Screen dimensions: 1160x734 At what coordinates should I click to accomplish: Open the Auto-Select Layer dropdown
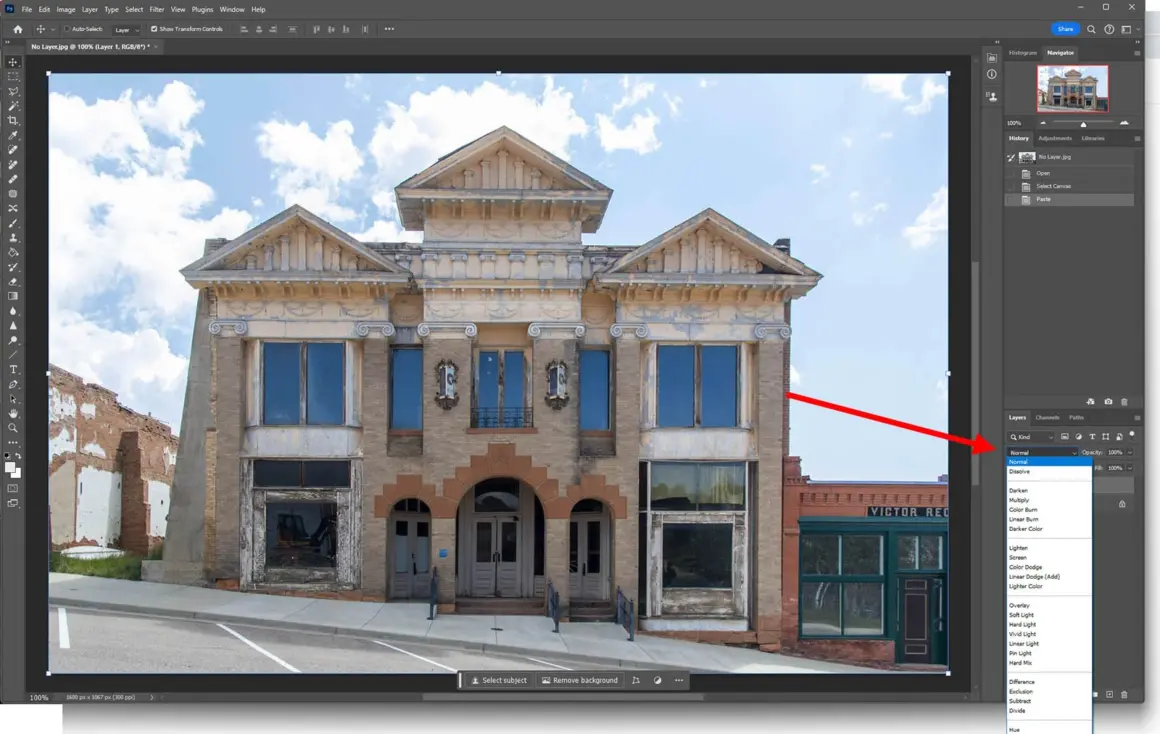(126, 30)
